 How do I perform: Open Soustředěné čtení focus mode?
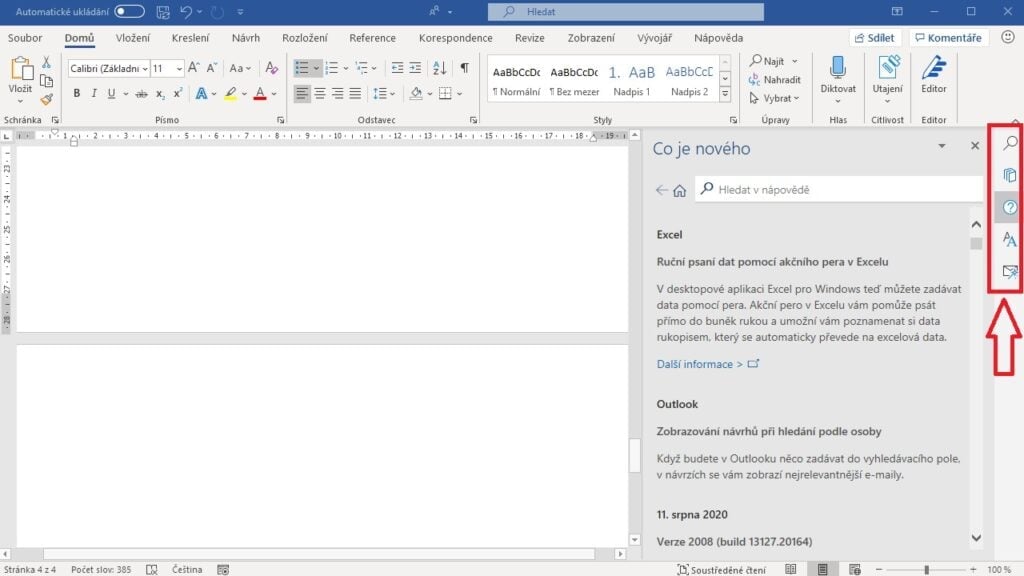tap(721, 569)
